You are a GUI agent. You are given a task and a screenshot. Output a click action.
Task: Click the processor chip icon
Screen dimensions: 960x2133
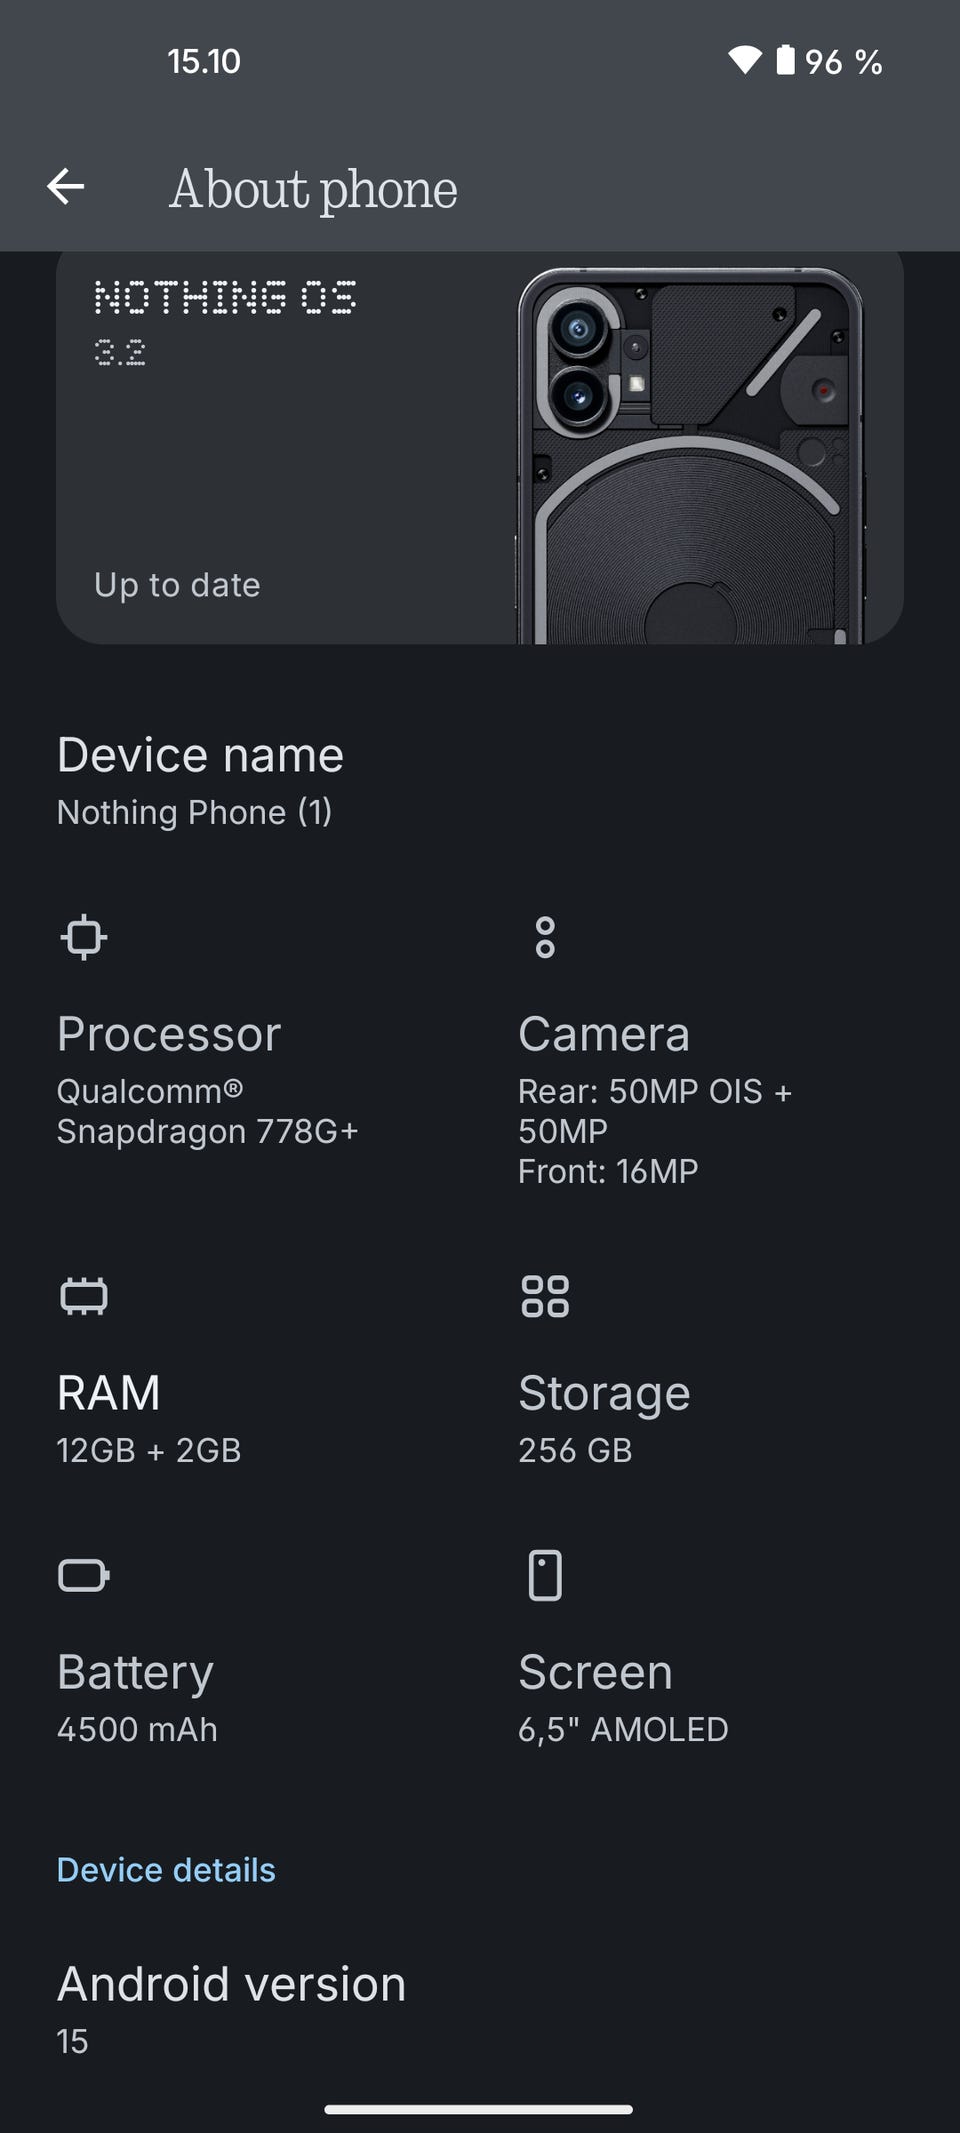(x=84, y=937)
